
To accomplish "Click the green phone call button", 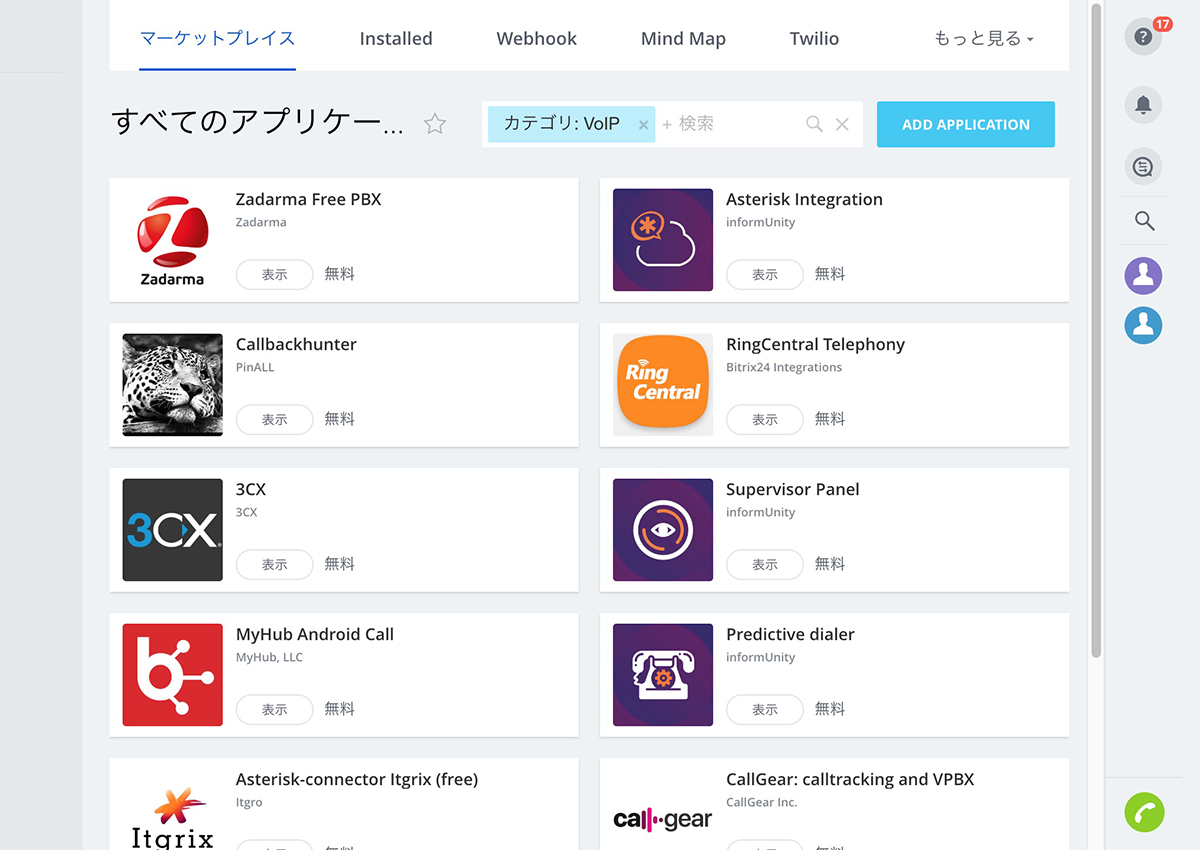I will [x=1144, y=812].
